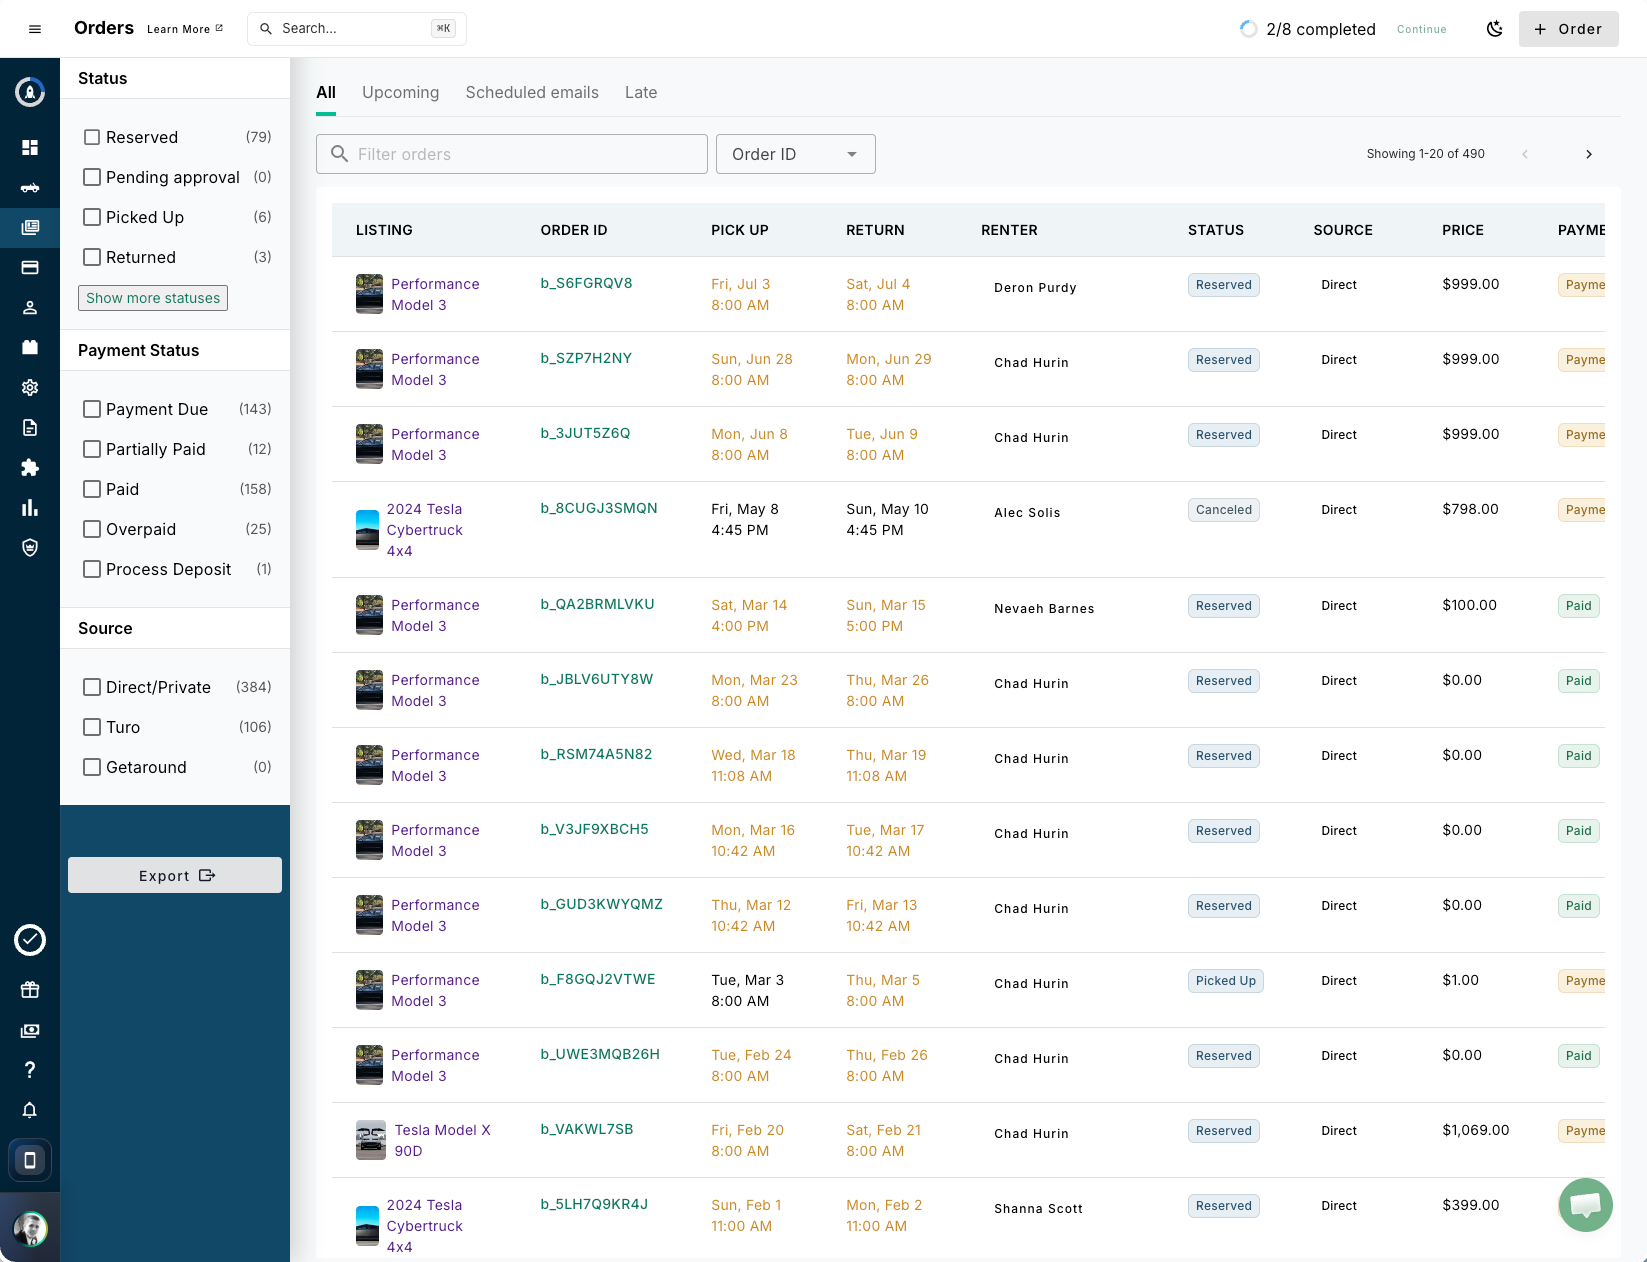
Task: Click the previous page arrow
Action: [1525, 154]
